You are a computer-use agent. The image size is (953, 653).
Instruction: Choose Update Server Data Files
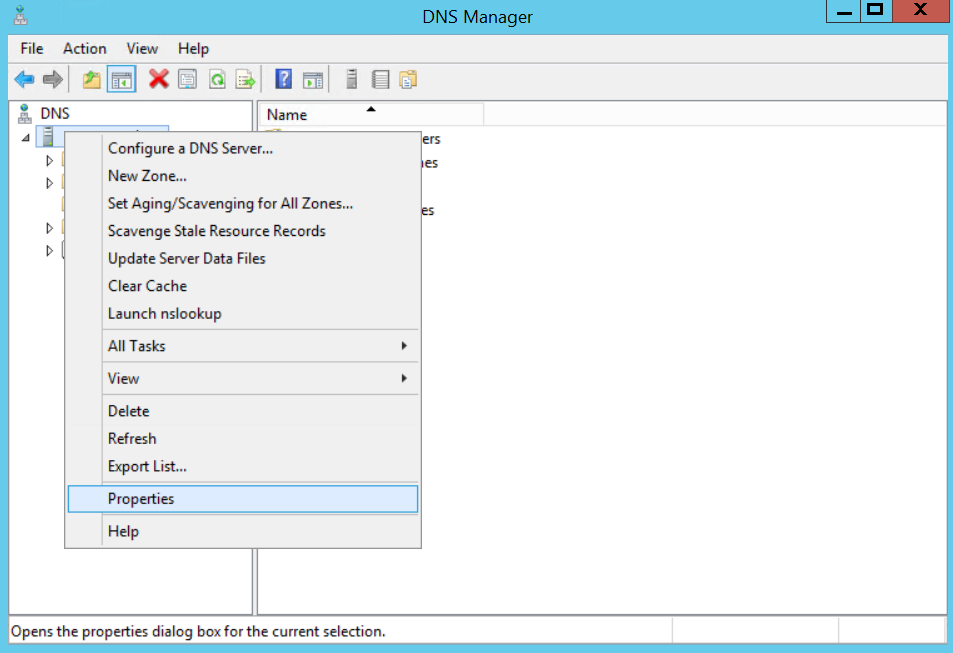click(243, 258)
